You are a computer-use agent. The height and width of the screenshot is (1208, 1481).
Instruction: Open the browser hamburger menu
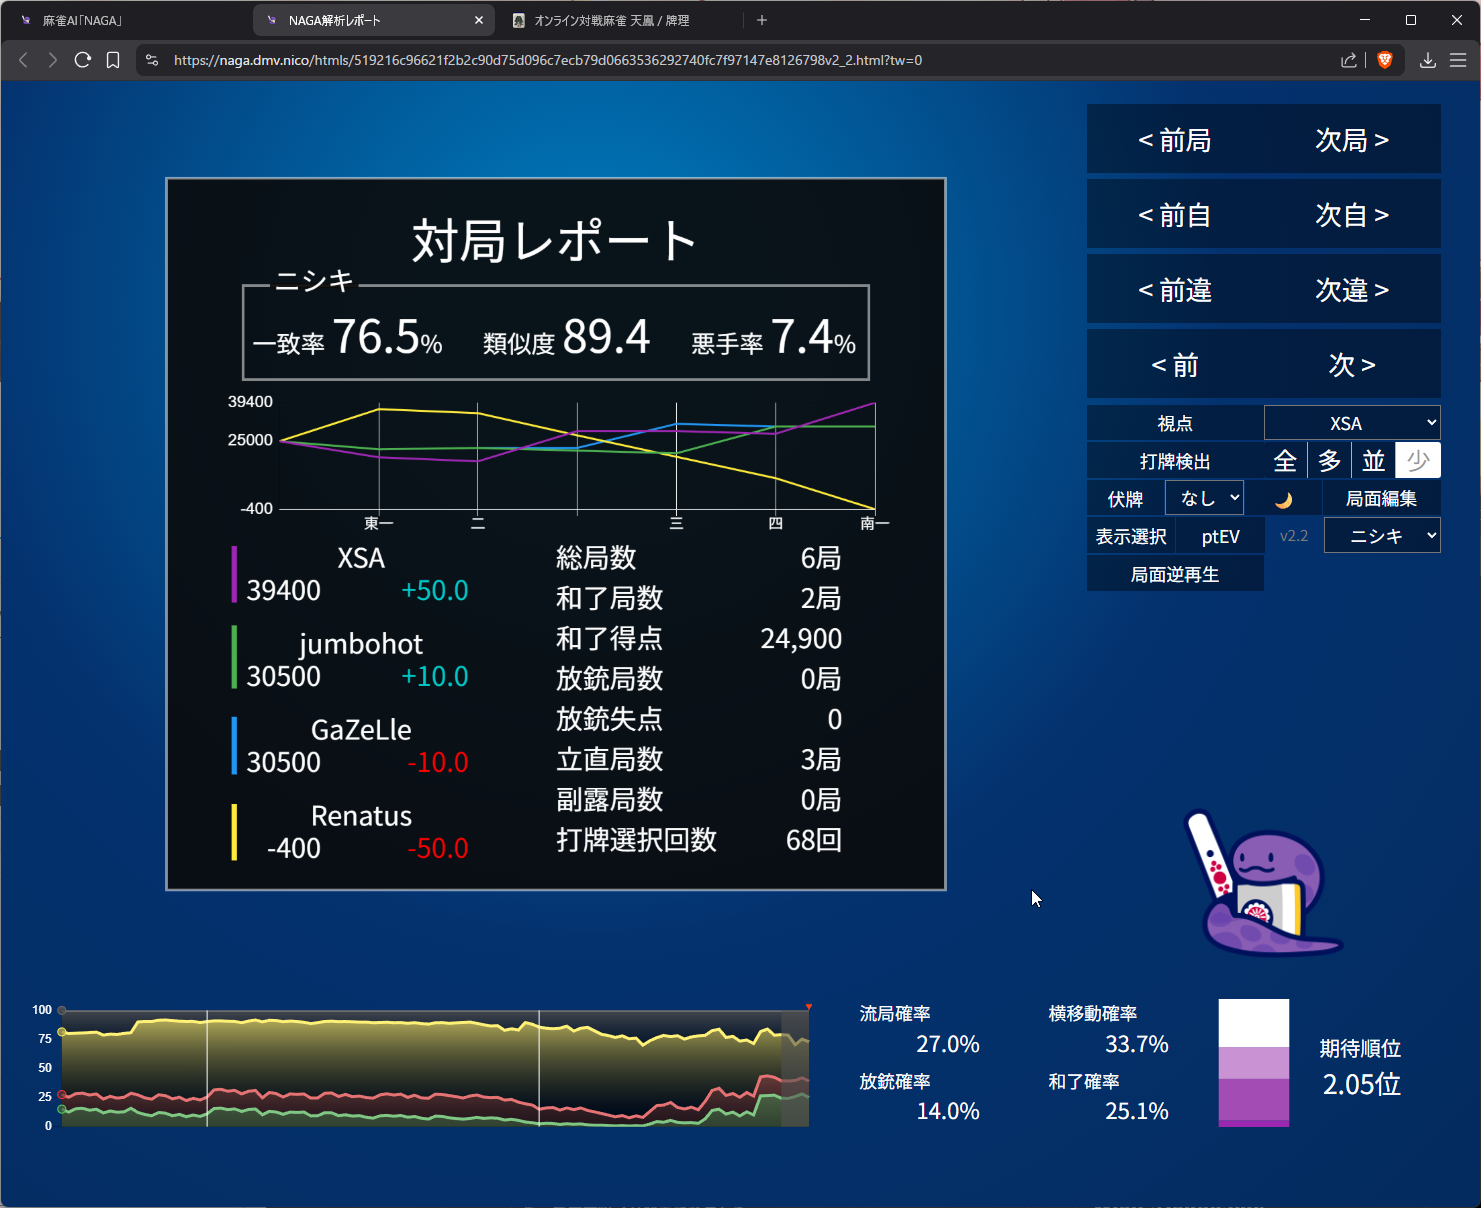click(1458, 60)
